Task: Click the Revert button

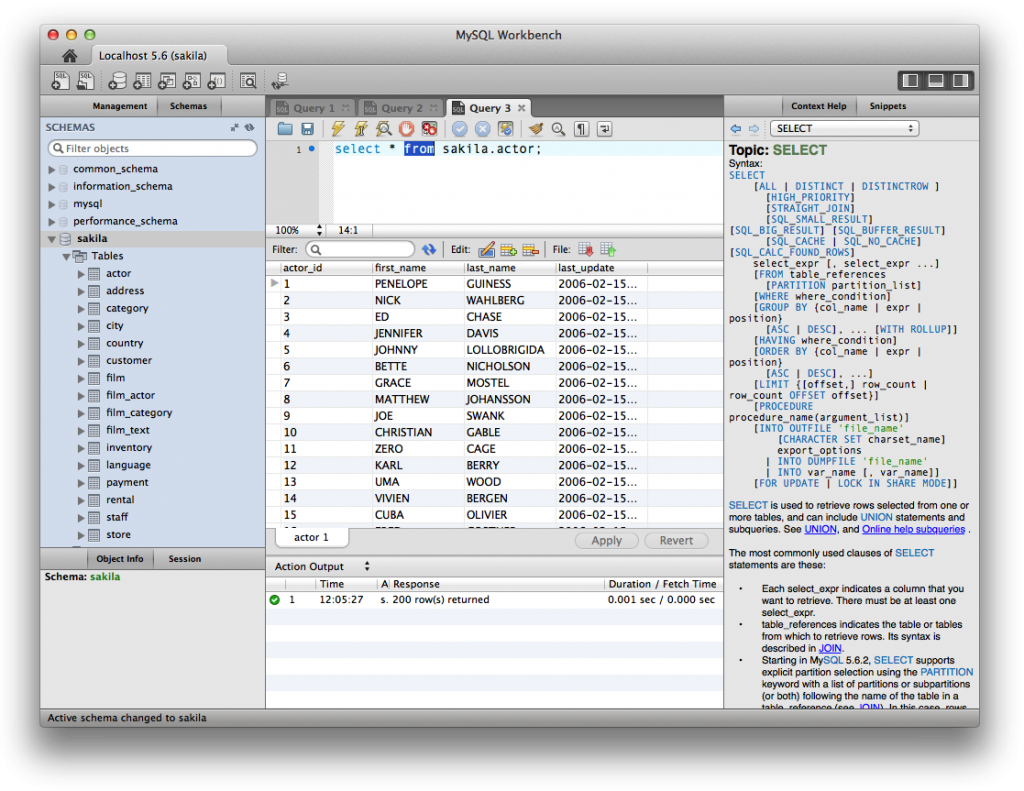Action: 676,540
